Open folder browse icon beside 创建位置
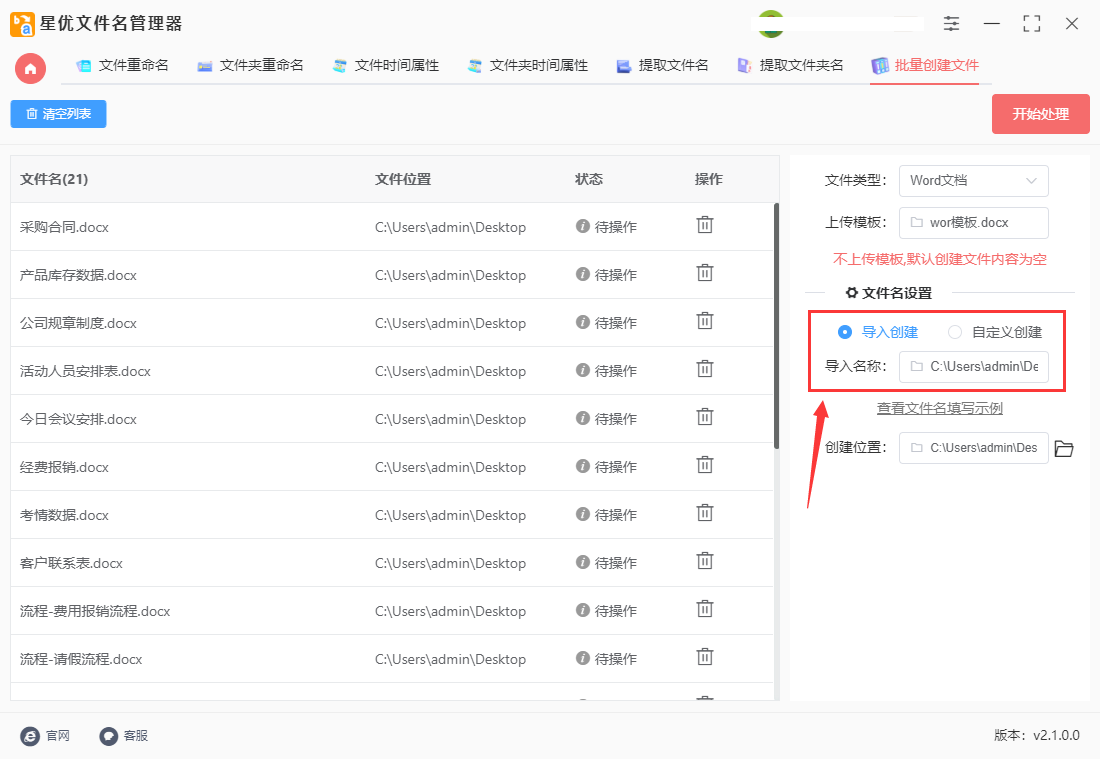This screenshot has height=760, width=1100. (x=1064, y=448)
